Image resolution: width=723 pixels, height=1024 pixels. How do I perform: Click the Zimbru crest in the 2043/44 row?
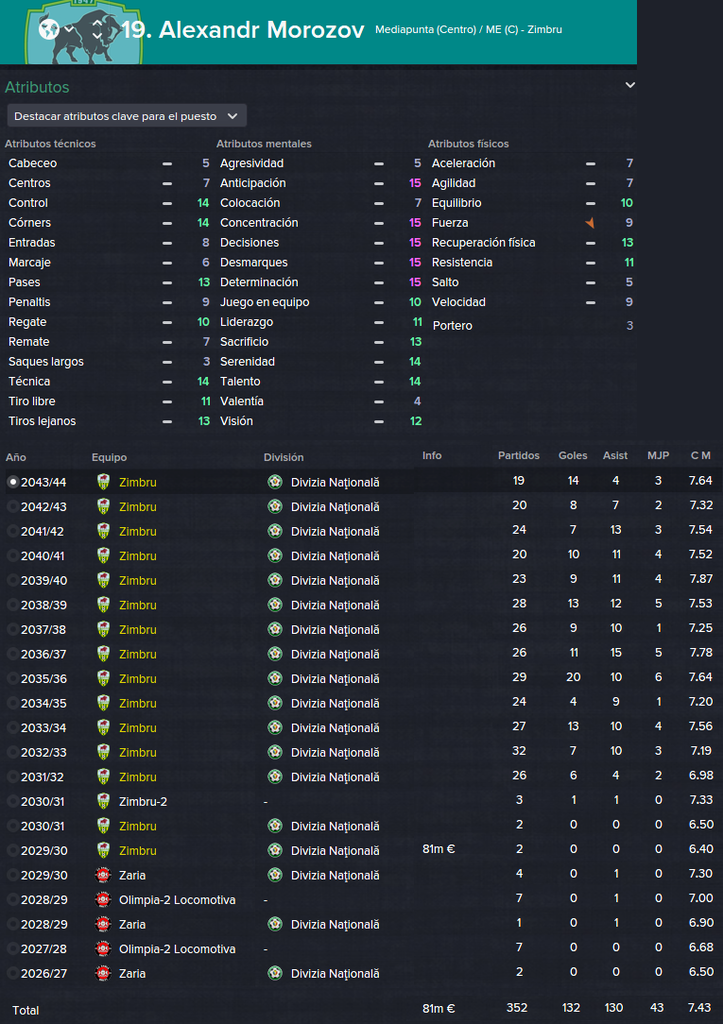103,481
